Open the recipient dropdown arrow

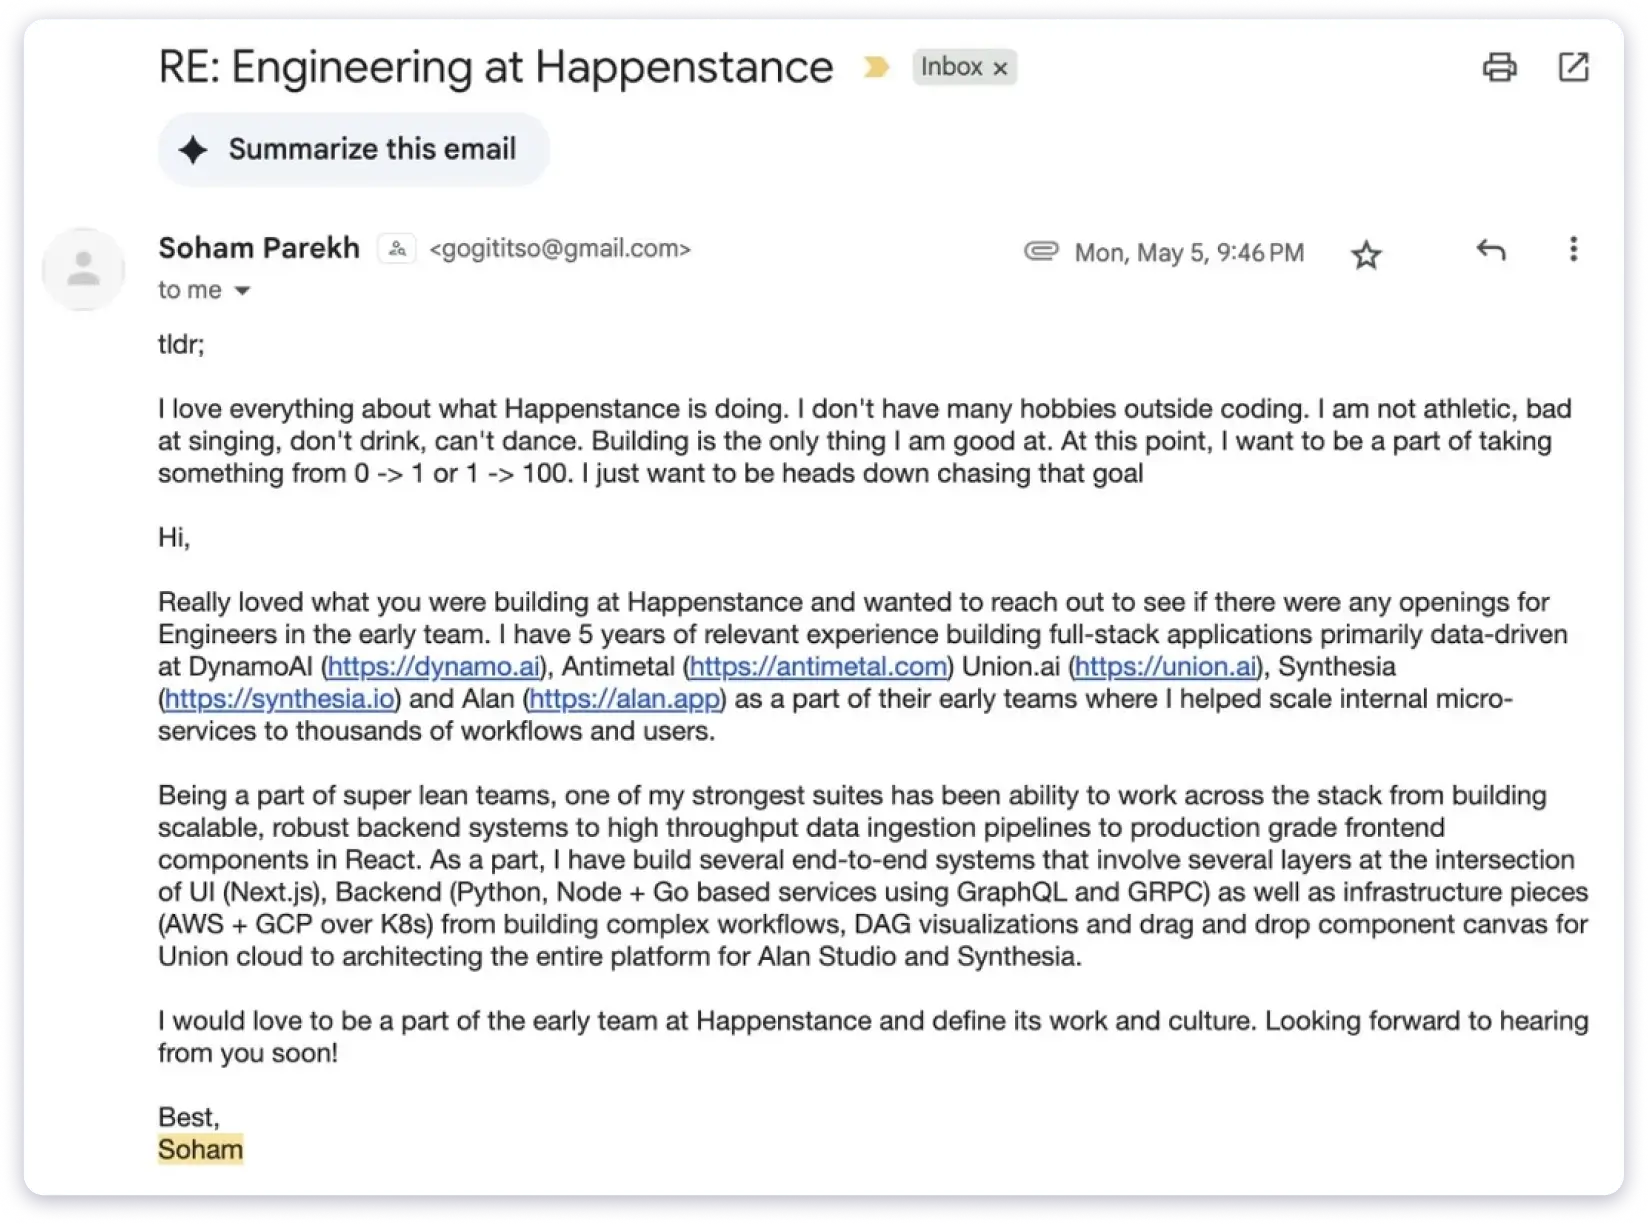pyautogui.click(x=241, y=291)
